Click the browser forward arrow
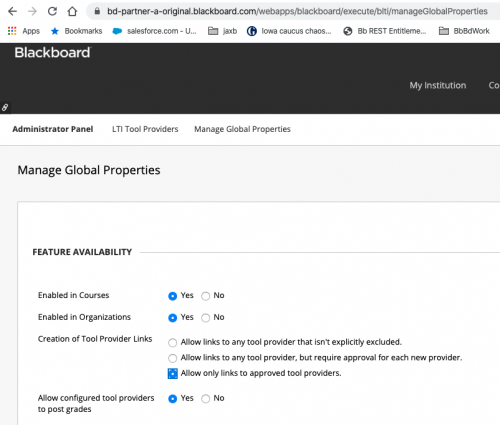Viewport: 500px width, 425px height. tap(32, 11)
